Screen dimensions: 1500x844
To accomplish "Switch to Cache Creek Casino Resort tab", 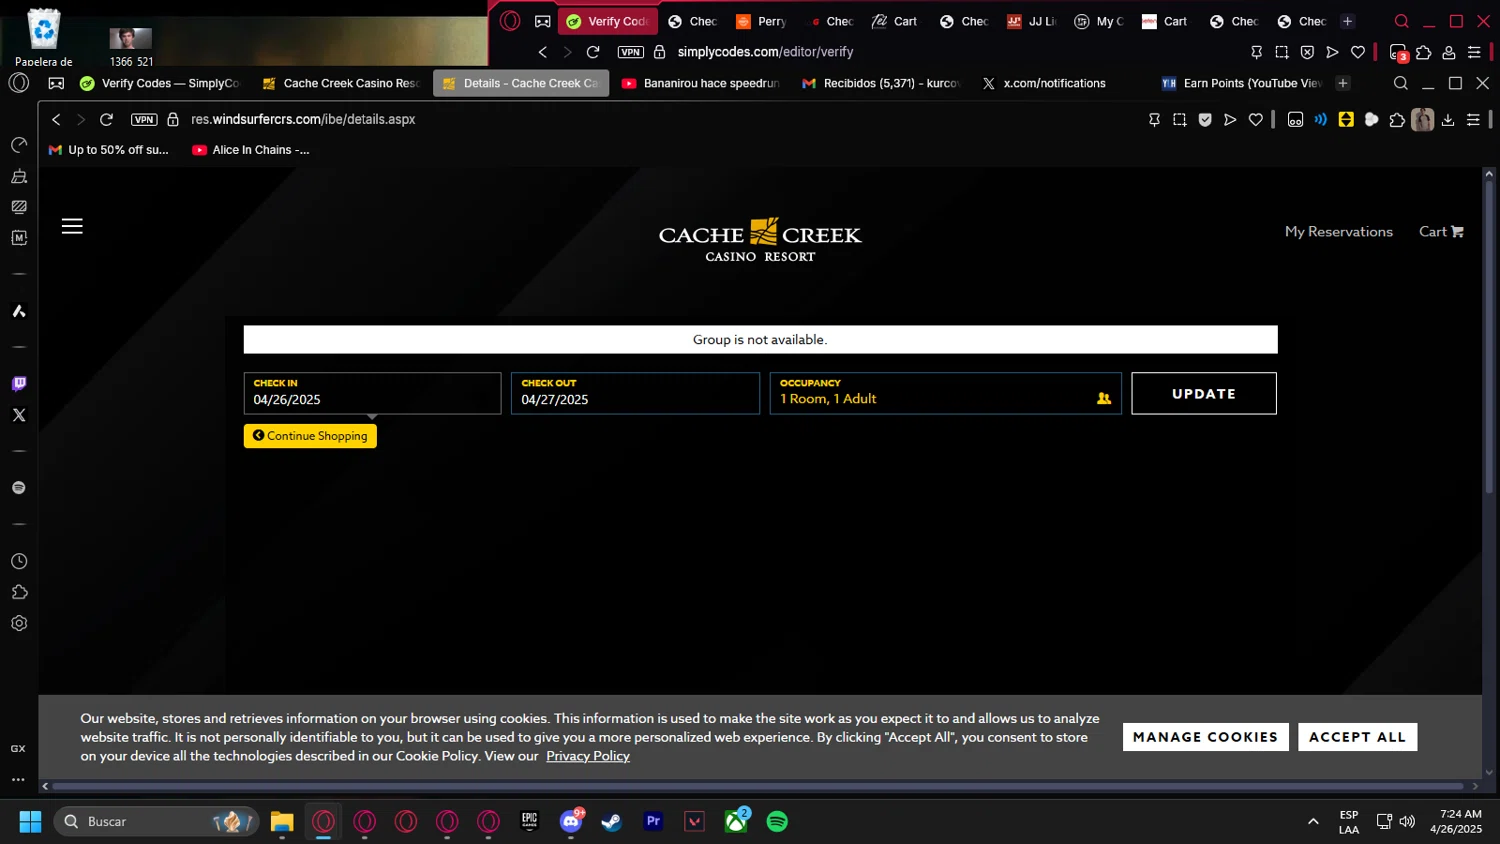I will [x=341, y=83].
